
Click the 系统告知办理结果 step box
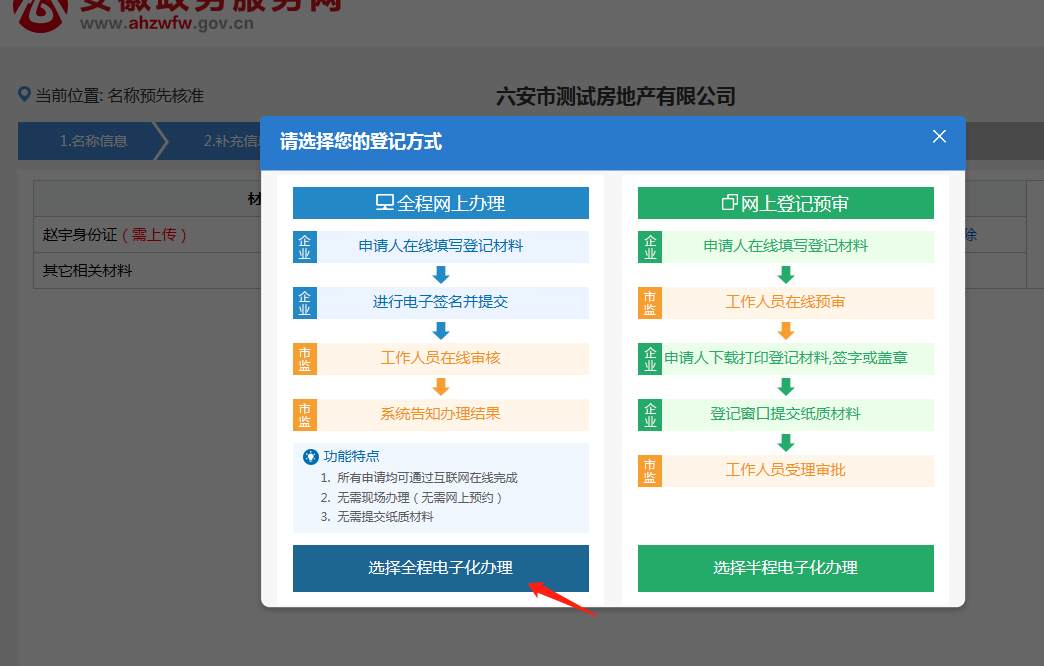coord(440,414)
